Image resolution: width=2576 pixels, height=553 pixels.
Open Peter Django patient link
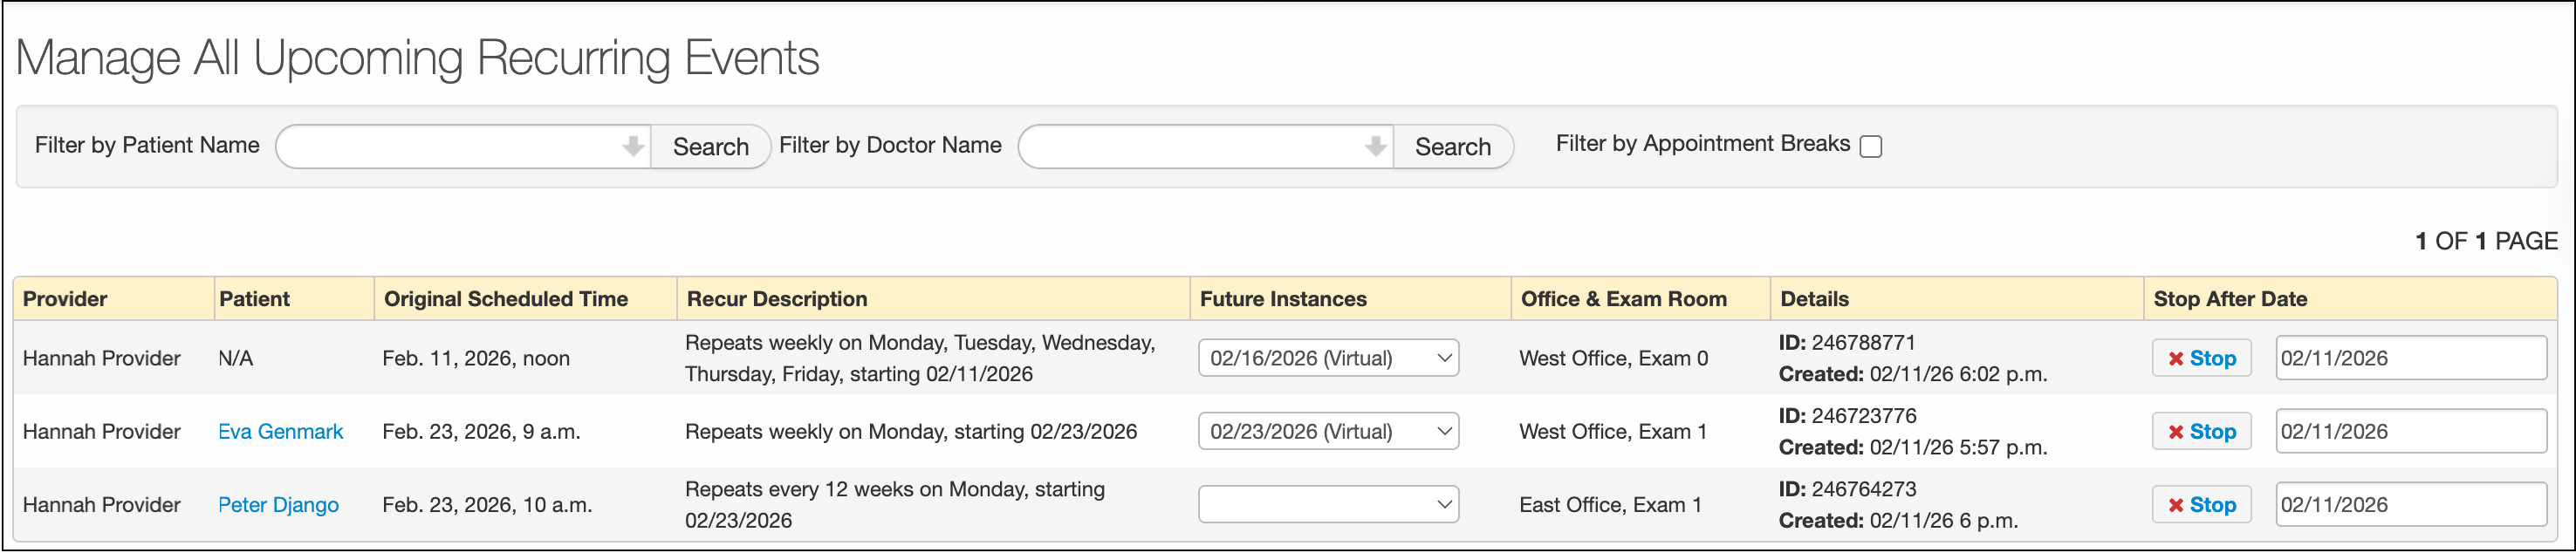[278, 505]
